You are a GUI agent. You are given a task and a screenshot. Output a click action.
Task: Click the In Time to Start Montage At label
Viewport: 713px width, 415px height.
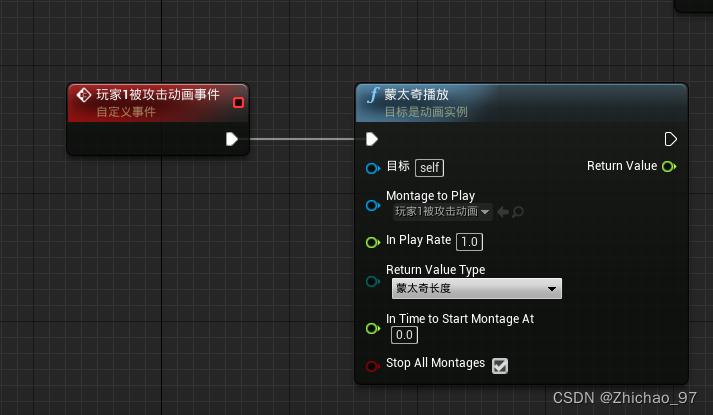click(460, 319)
